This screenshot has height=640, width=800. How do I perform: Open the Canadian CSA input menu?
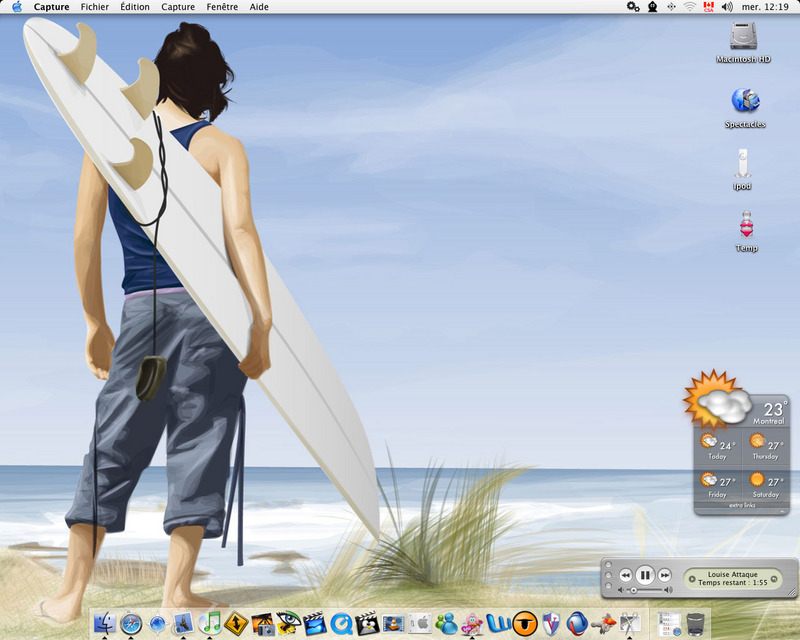(x=708, y=7)
